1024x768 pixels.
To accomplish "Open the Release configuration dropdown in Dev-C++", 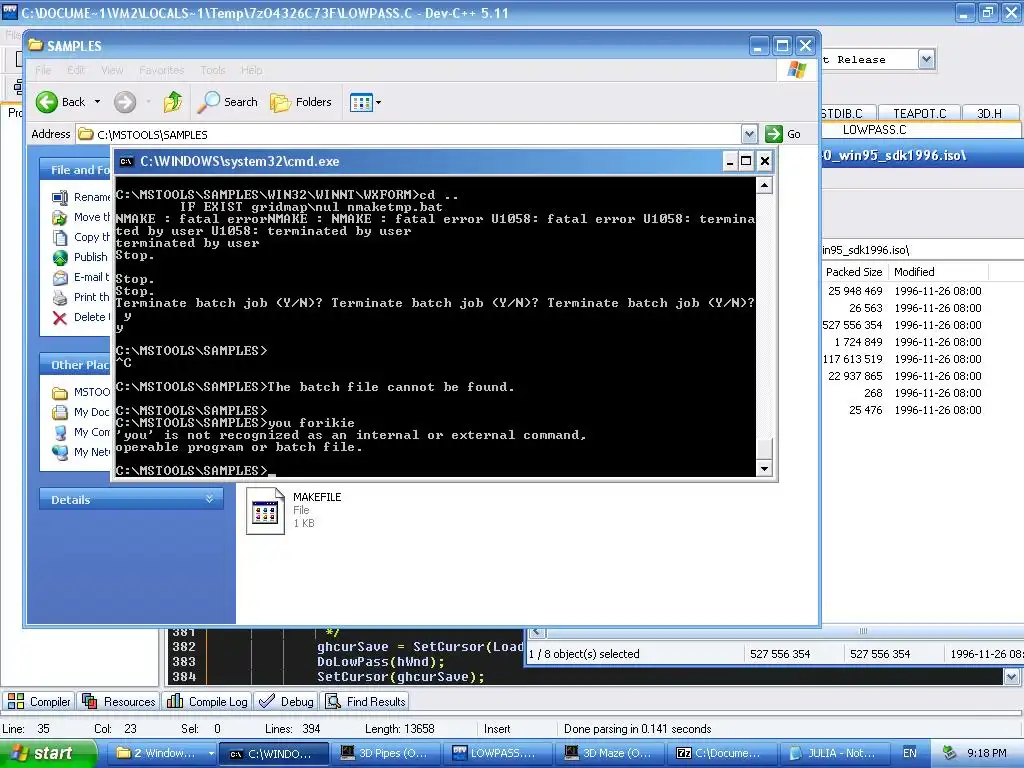I will tap(926, 59).
